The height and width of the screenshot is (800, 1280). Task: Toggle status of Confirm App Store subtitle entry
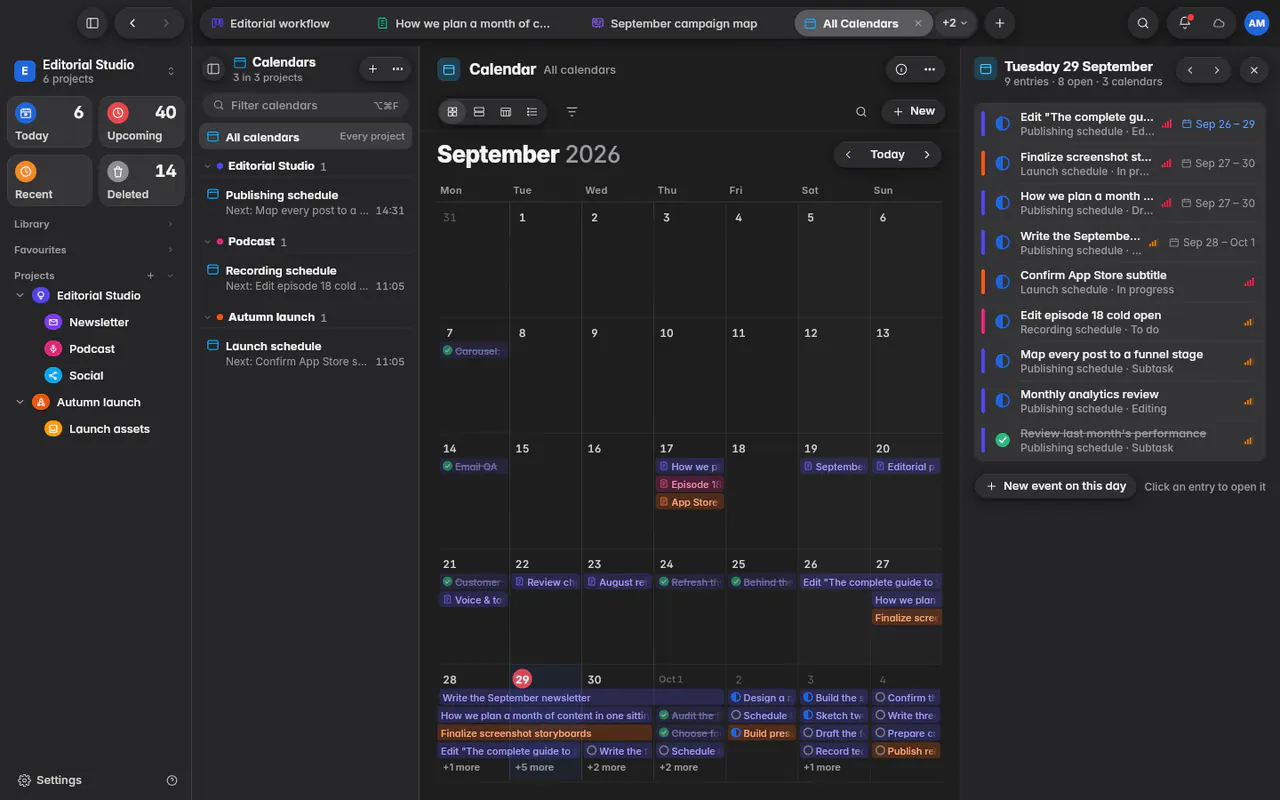pyautogui.click(x=1003, y=282)
